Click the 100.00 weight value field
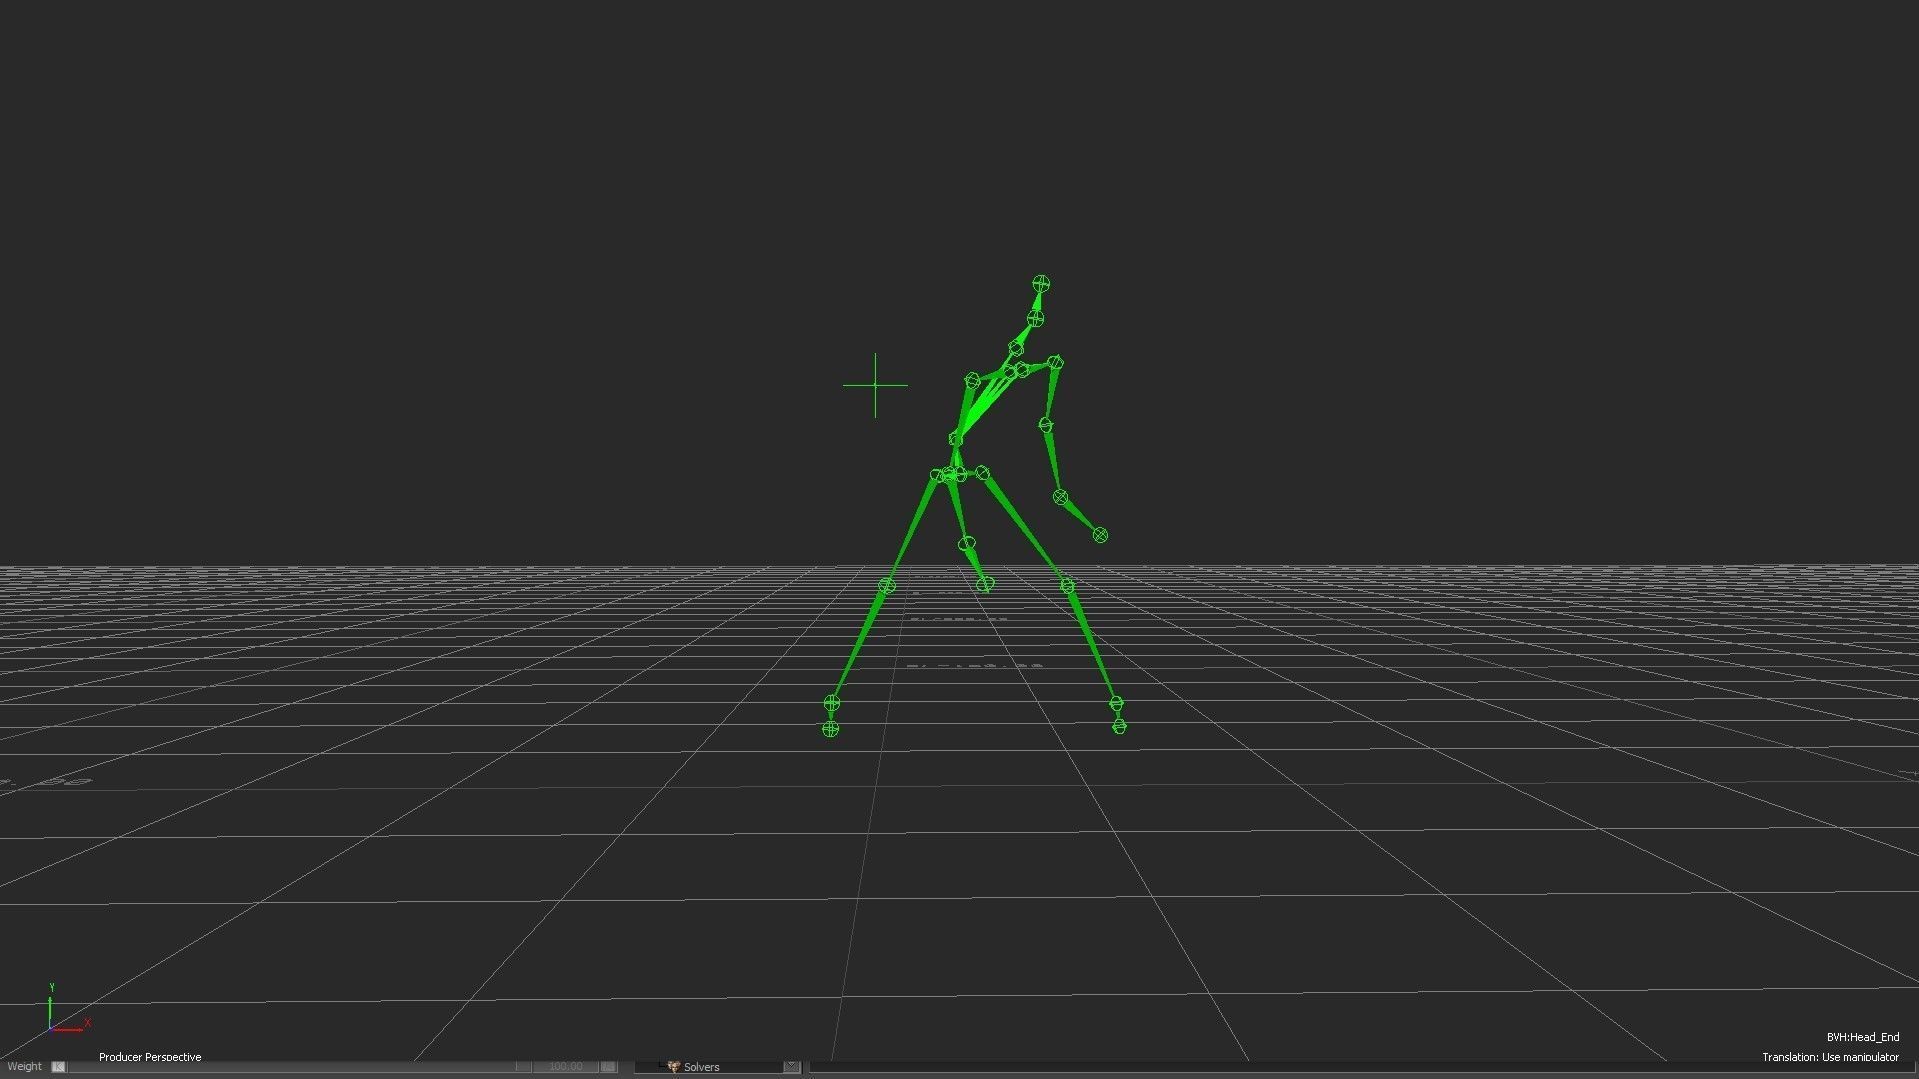This screenshot has height=1079, width=1919. tap(565, 1067)
